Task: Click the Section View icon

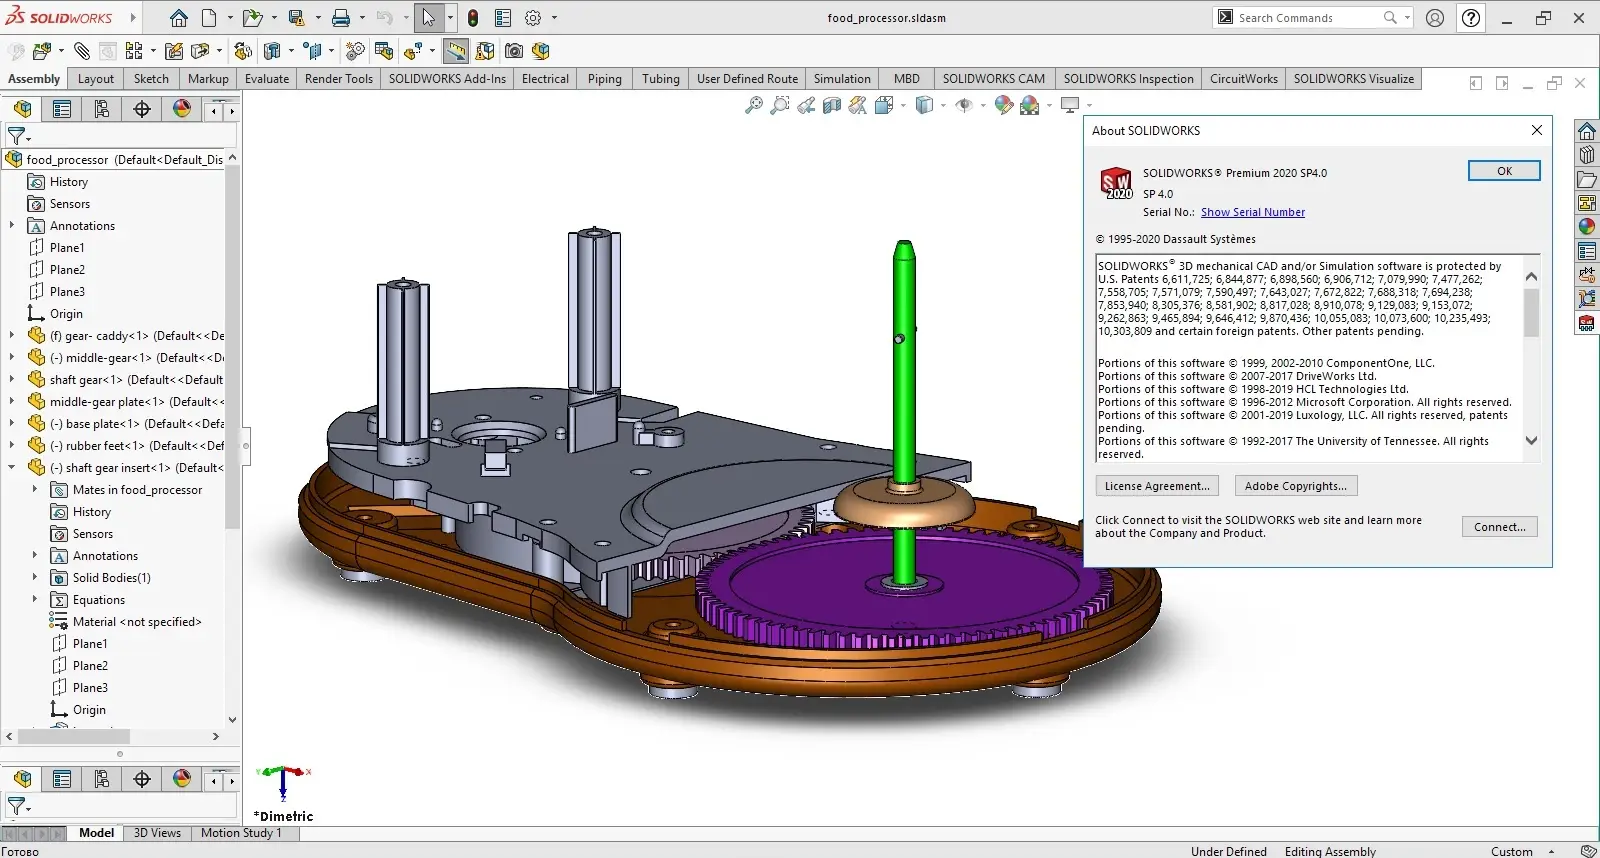Action: [x=832, y=105]
